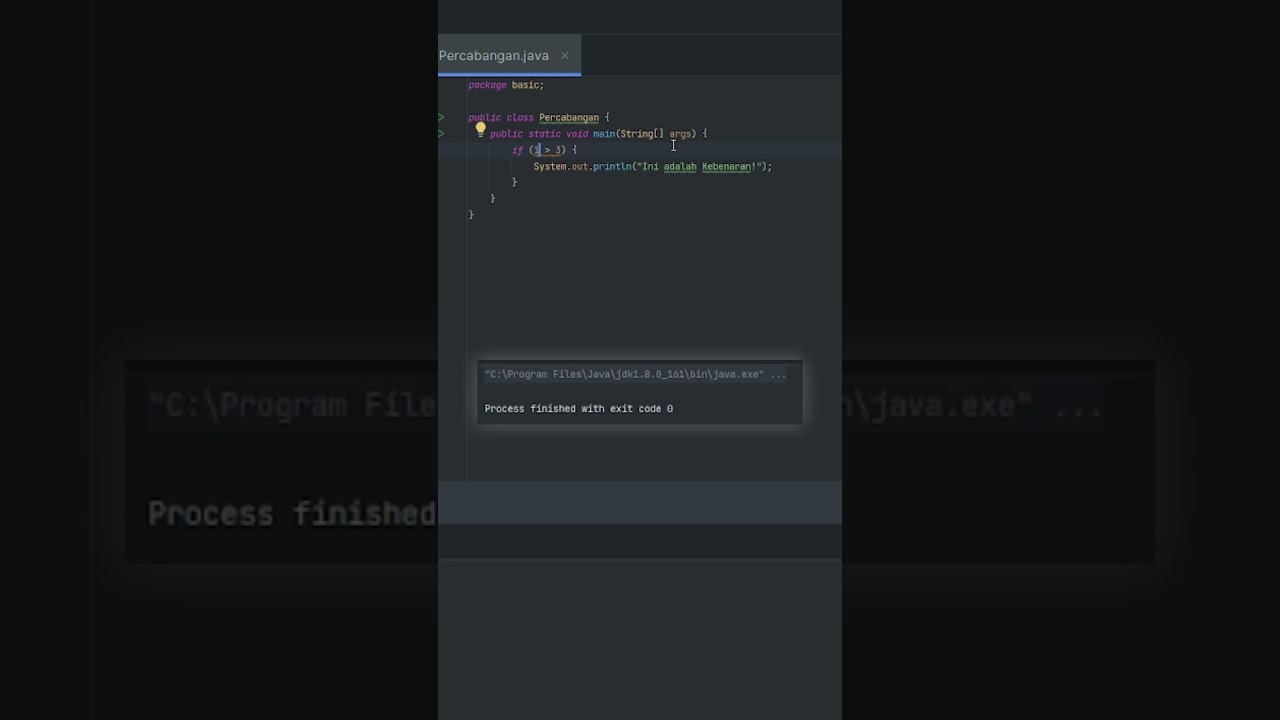This screenshot has height=720, width=1280.
Task: Place cursor in the 'if (1 > 3)' condition
Action: [x=548, y=150]
